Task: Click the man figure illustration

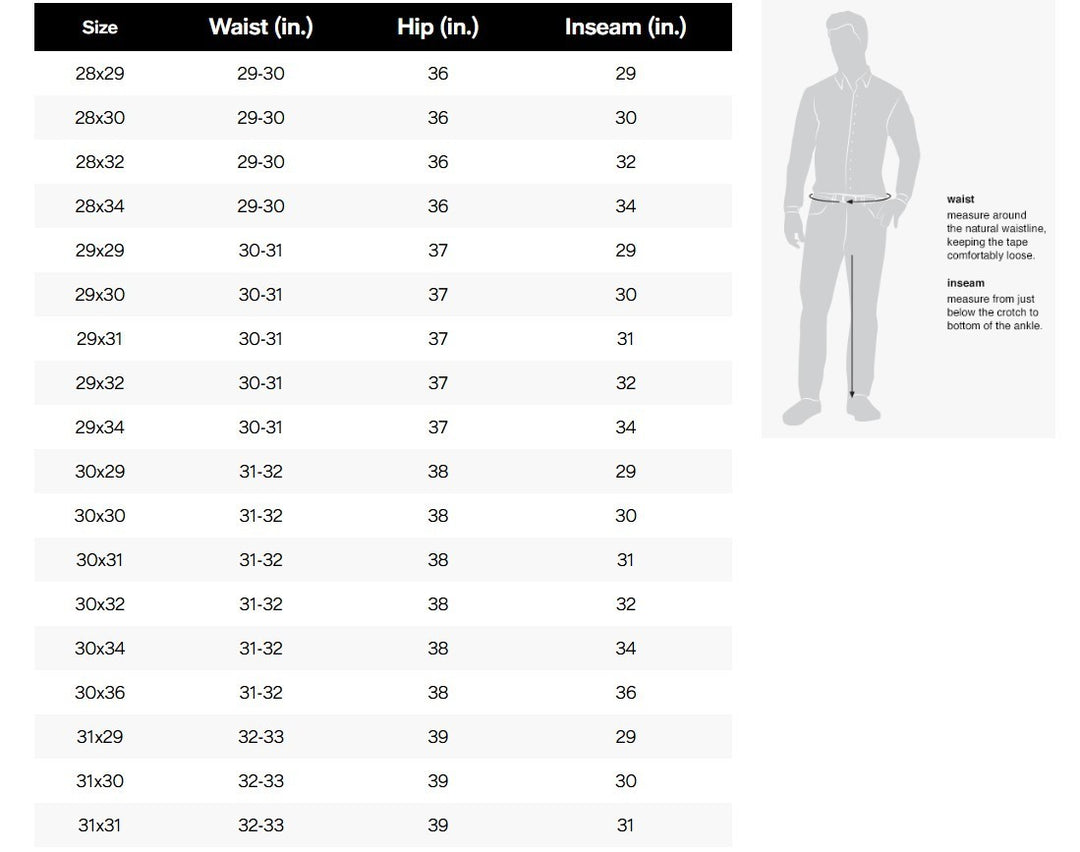Action: point(851,218)
